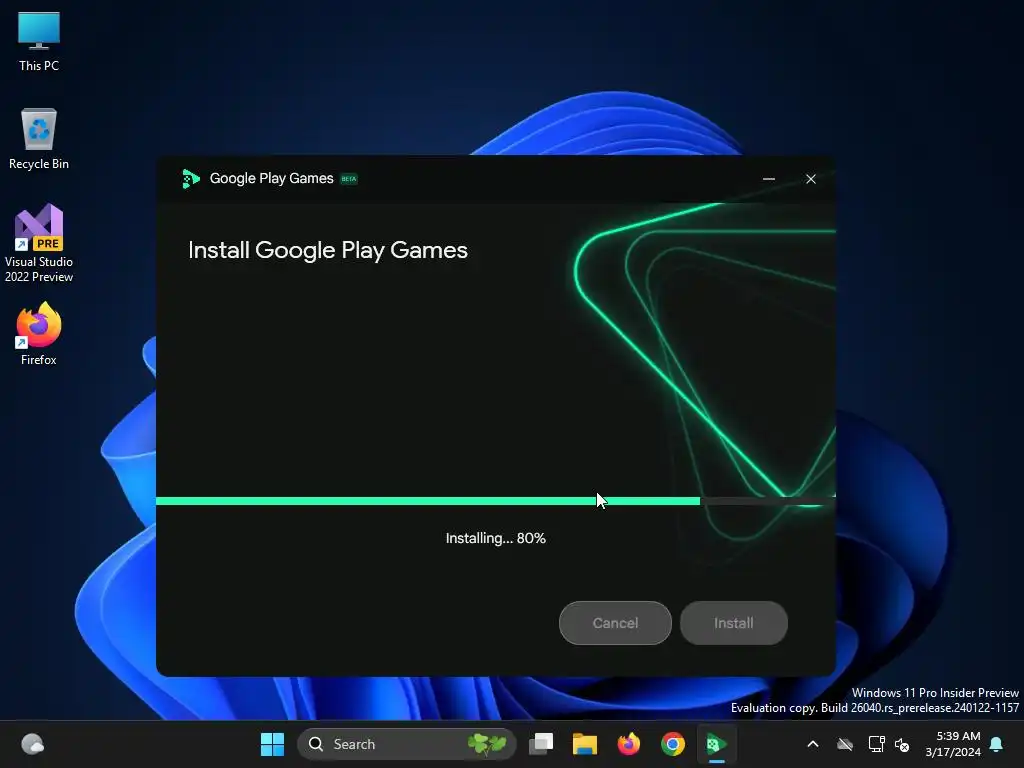
Task: Cancel the installation
Action: tap(615, 623)
